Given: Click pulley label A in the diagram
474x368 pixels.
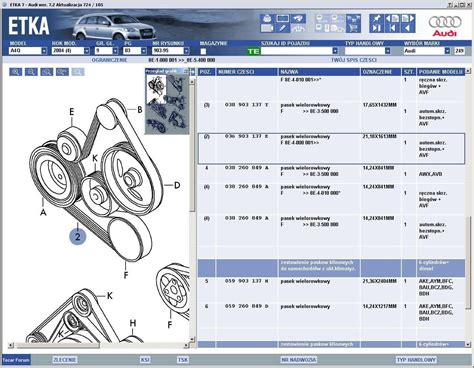Looking at the screenshot, I should click(43, 212).
